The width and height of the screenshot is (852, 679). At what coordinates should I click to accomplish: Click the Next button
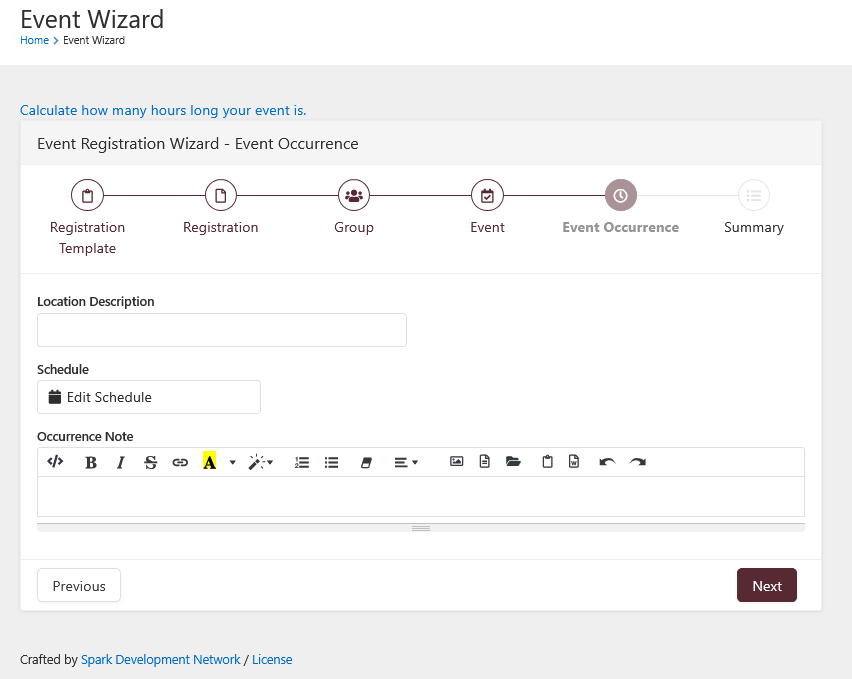click(767, 586)
